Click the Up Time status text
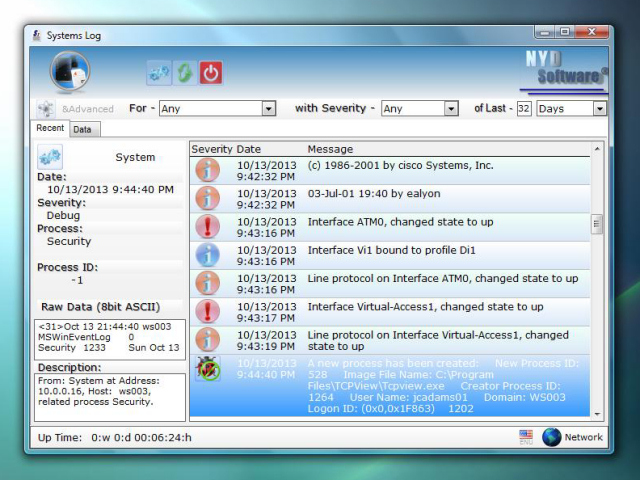 pos(115,438)
